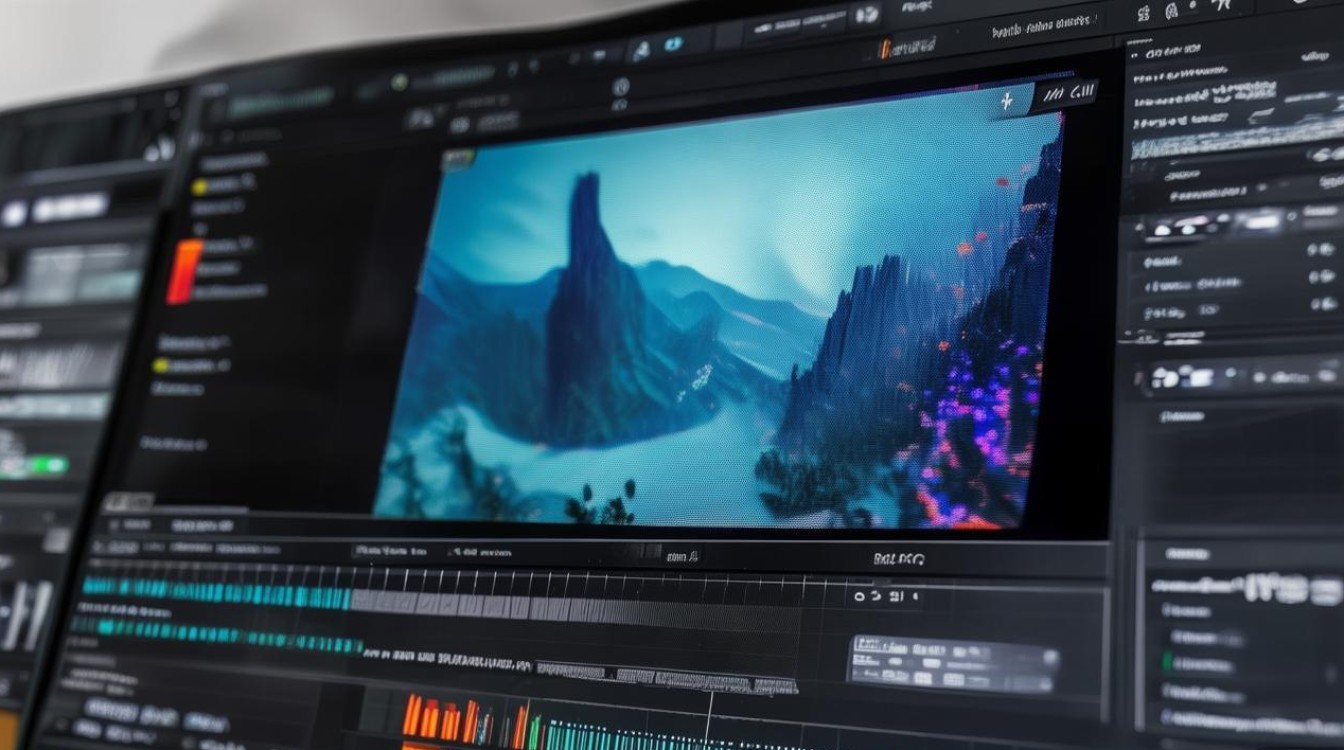
Task: Select the upper teal clip on the timeline
Action: coord(216,591)
